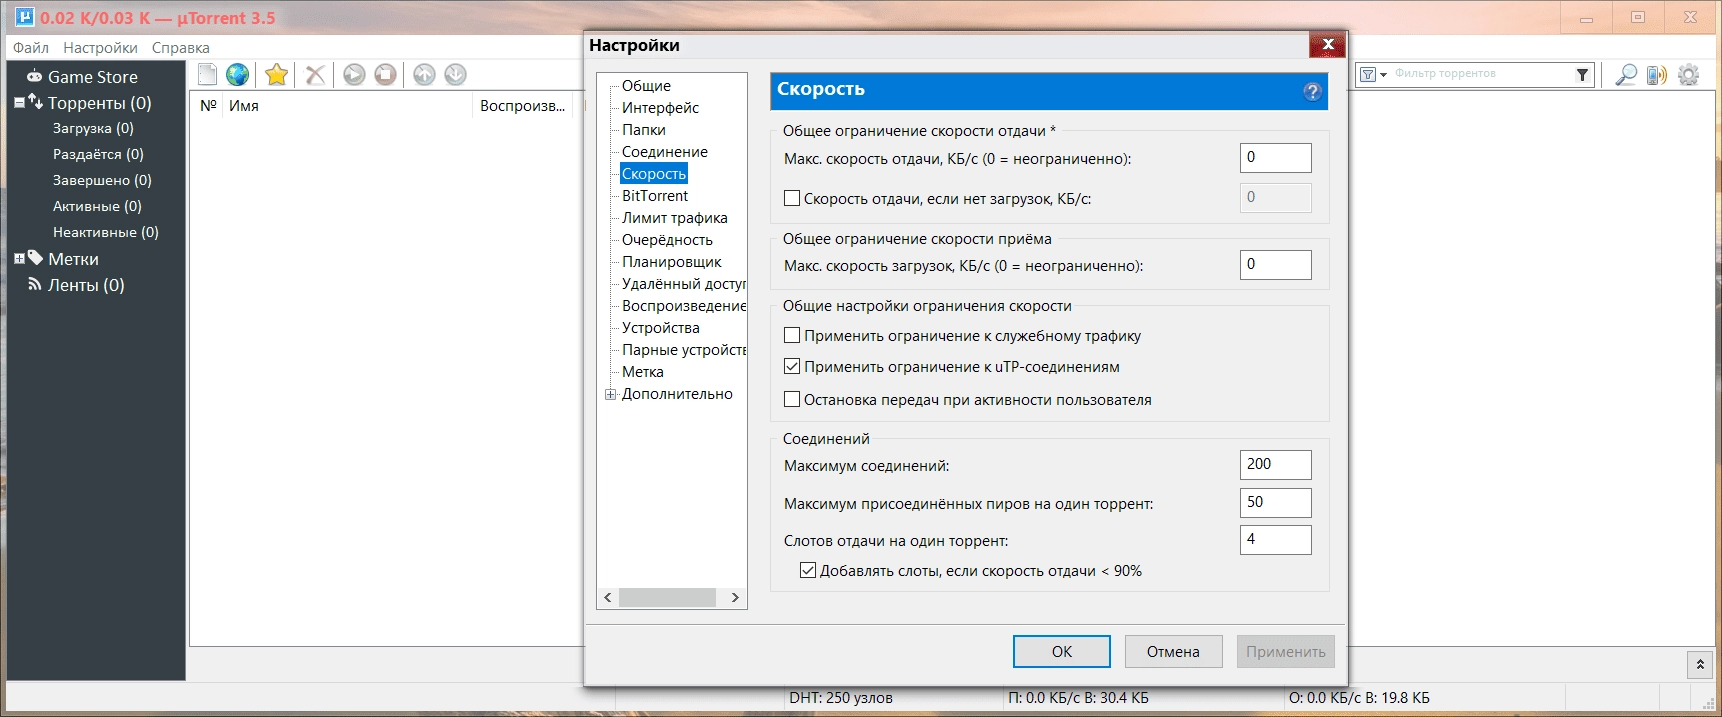Open the Настройки menu in menu bar
Image resolution: width=1722 pixels, height=717 pixels.
[x=100, y=47]
